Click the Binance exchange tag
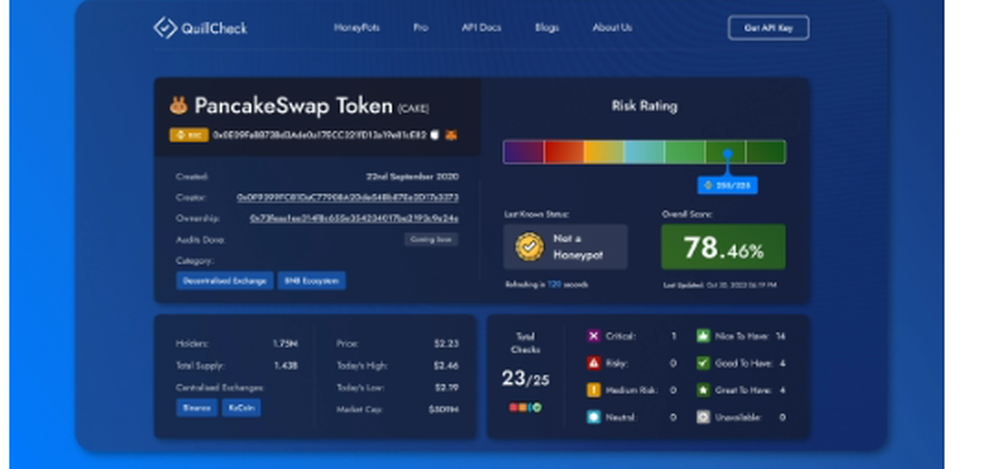This screenshot has width=1000, height=469. (196, 408)
